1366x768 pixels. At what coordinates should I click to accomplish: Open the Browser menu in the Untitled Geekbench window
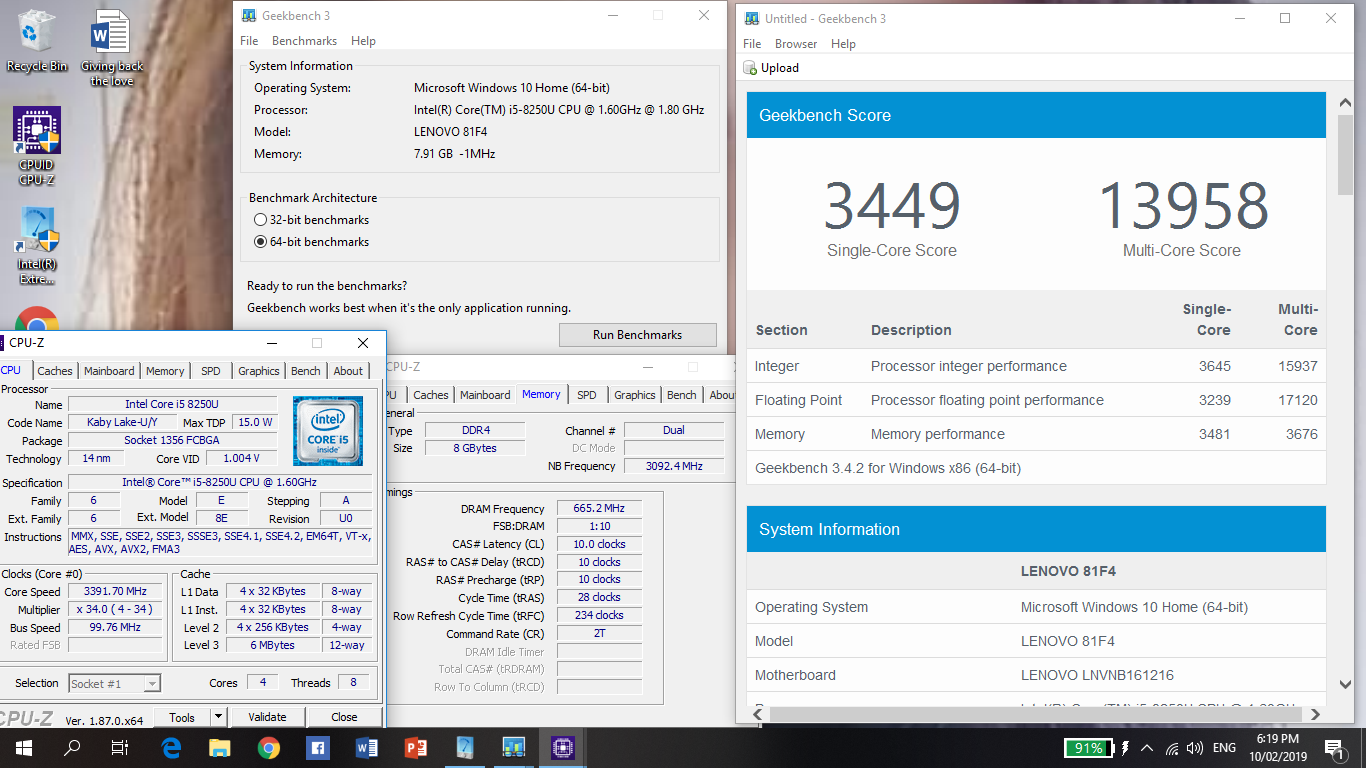(796, 44)
